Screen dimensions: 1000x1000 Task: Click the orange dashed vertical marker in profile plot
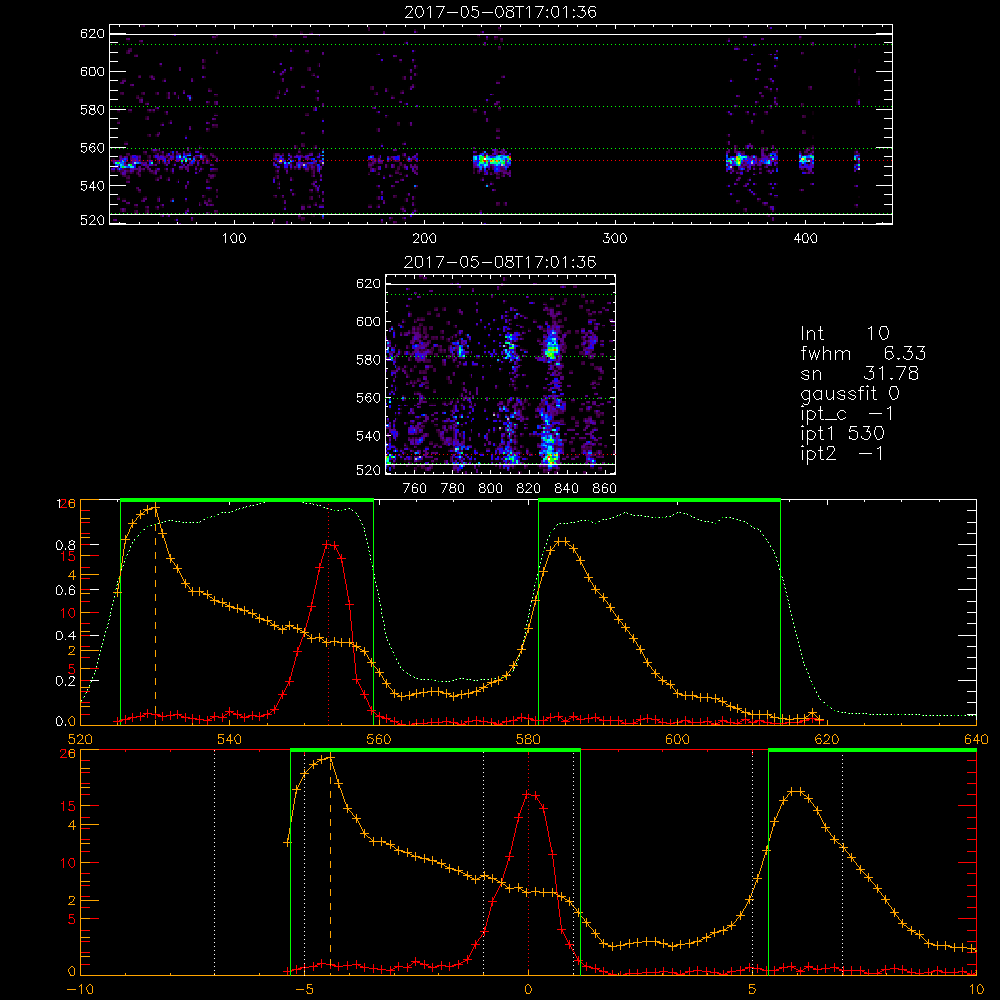click(155, 615)
